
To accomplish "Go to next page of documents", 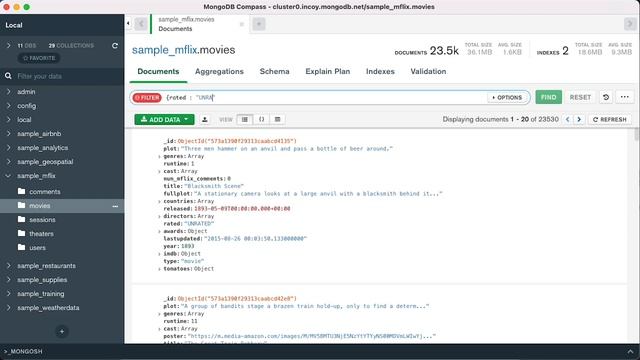I will 579,119.
